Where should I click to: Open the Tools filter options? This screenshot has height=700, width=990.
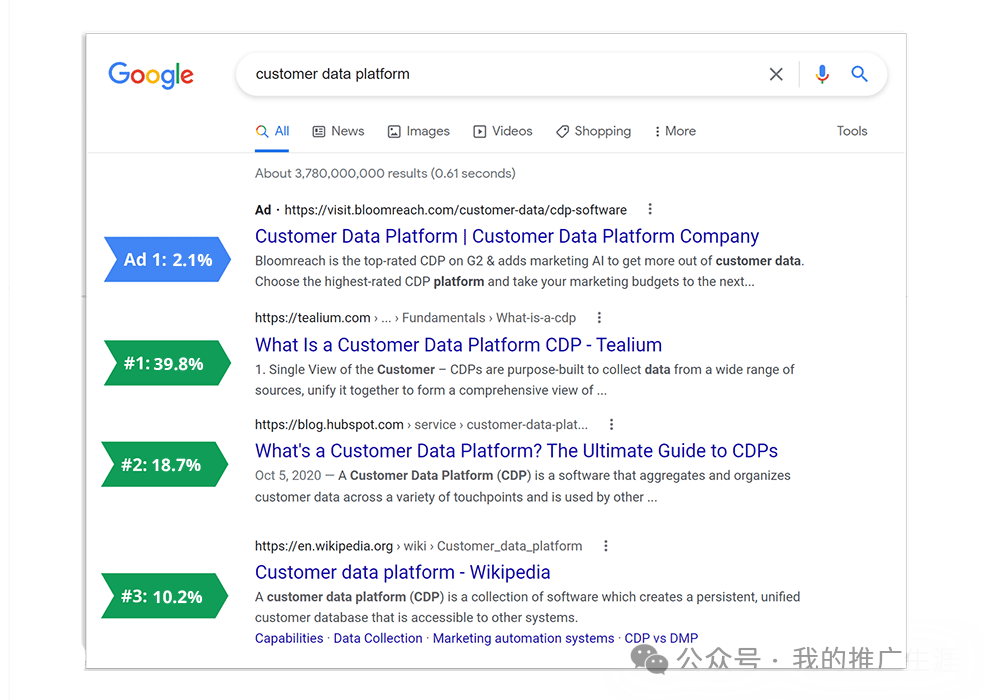pyautogui.click(x=852, y=131)
